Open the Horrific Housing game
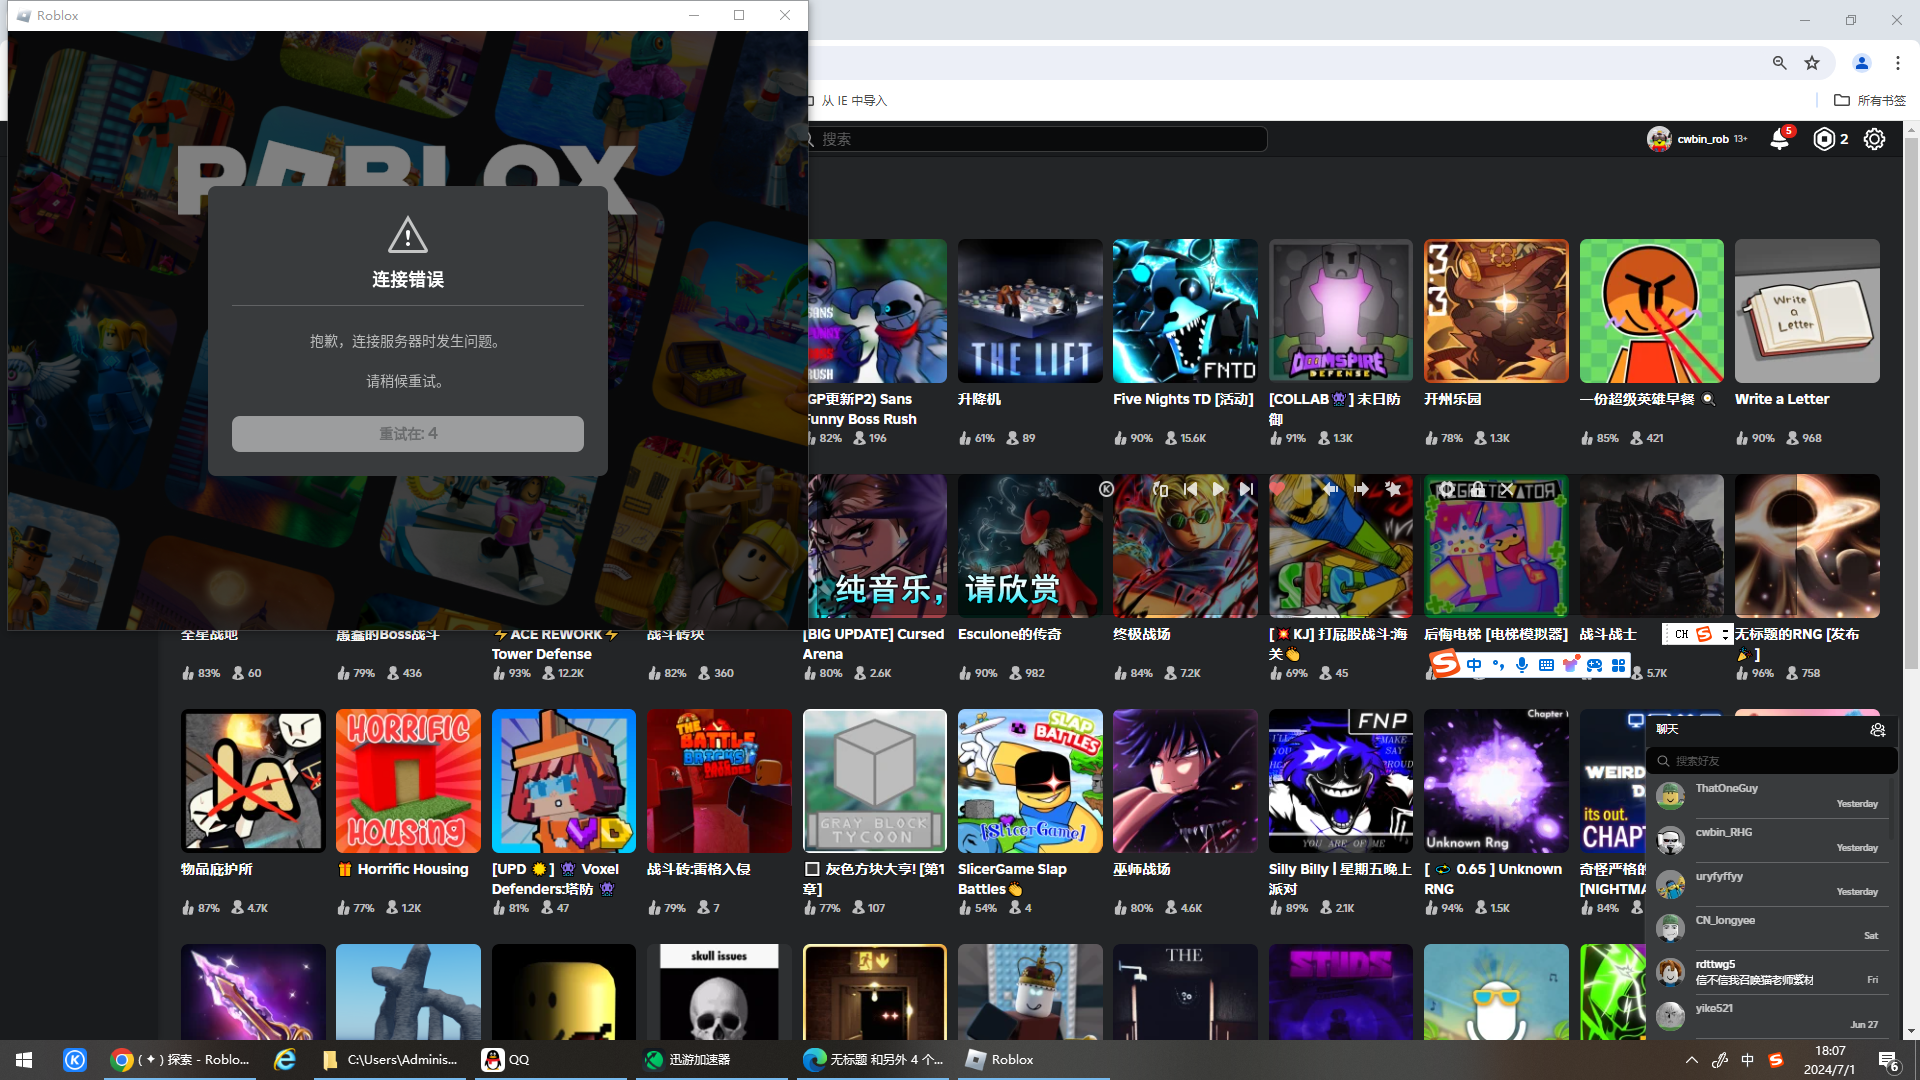This screenshot has width=1920, height=1080. point(408,781)
